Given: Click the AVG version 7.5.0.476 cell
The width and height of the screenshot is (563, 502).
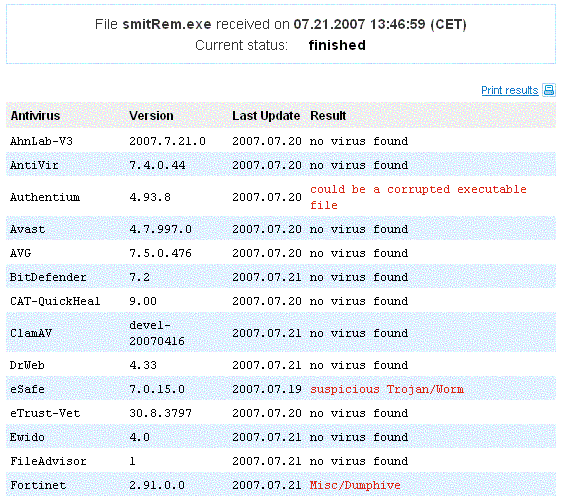Looking at the screenshot, I should click(x=160, y=253).
